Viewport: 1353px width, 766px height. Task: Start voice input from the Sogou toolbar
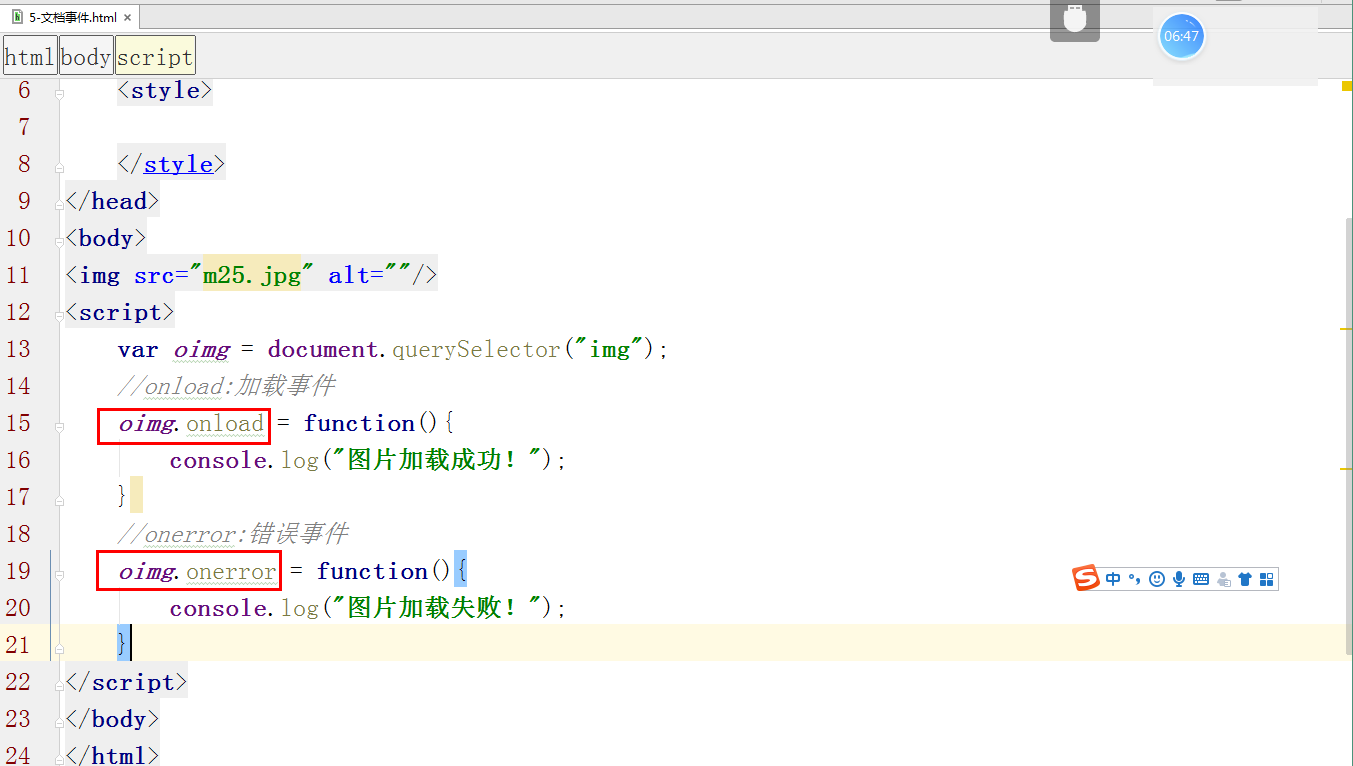tap(1179, 578)
